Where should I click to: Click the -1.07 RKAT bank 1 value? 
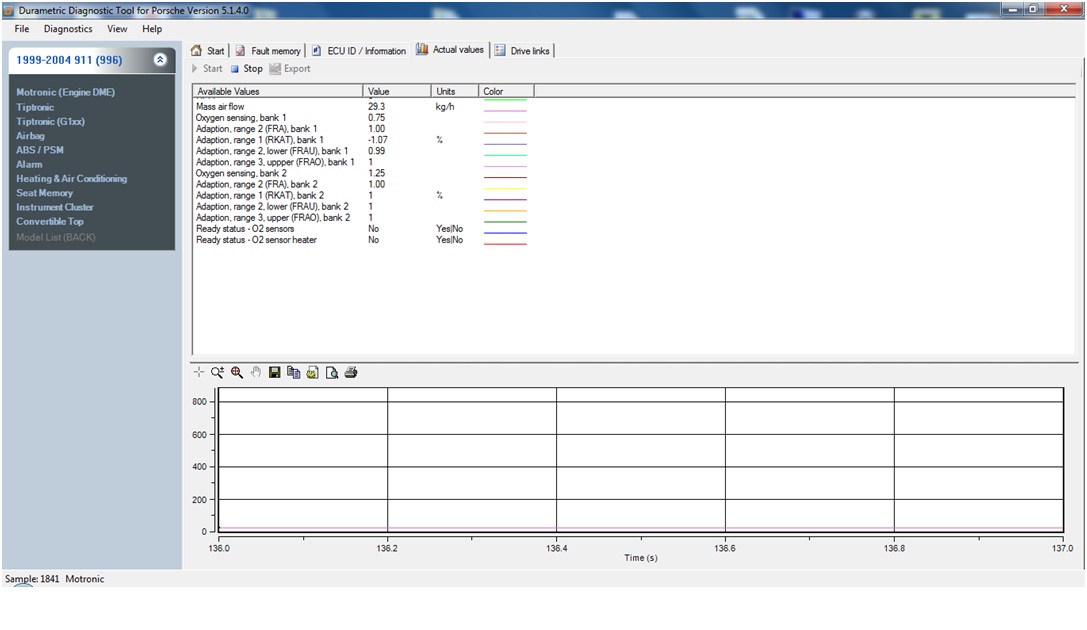[x=378, y=140]
